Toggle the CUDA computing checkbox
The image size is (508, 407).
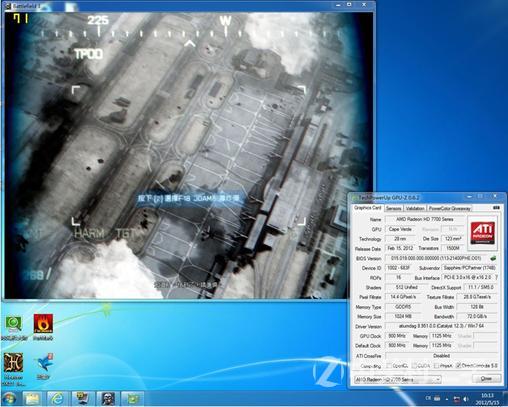tap(414, 366)
